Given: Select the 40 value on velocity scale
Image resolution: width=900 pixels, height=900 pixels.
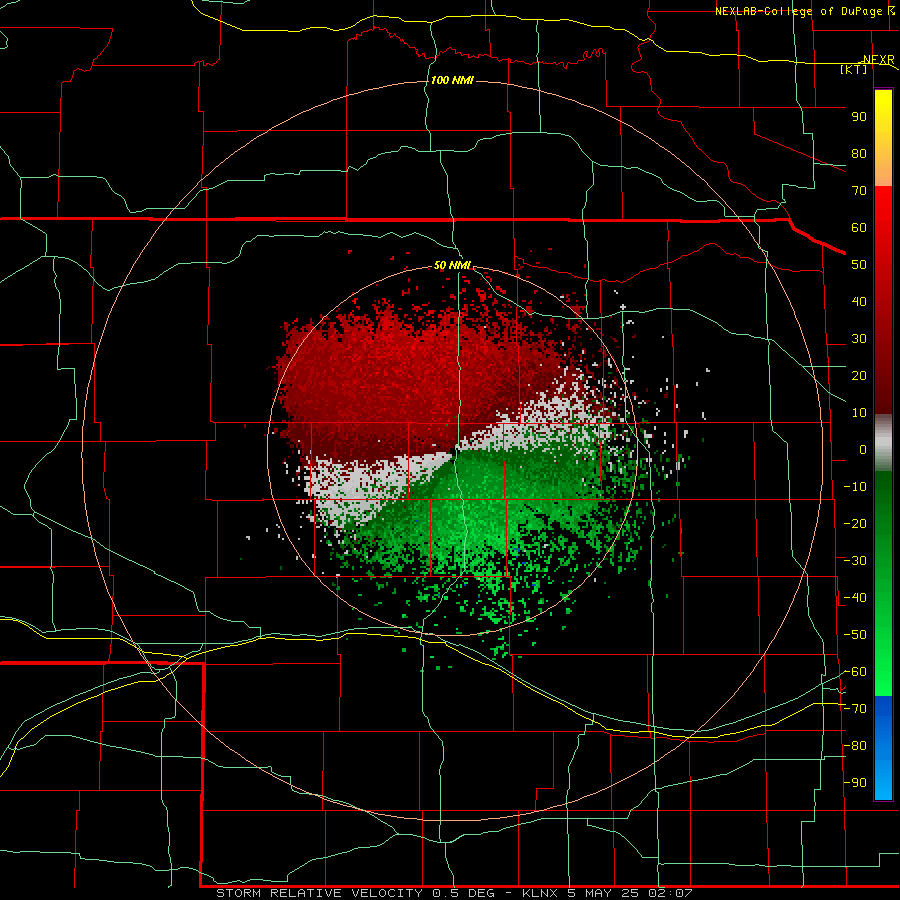Looking at the screenshot, I should tap(859, 301).
